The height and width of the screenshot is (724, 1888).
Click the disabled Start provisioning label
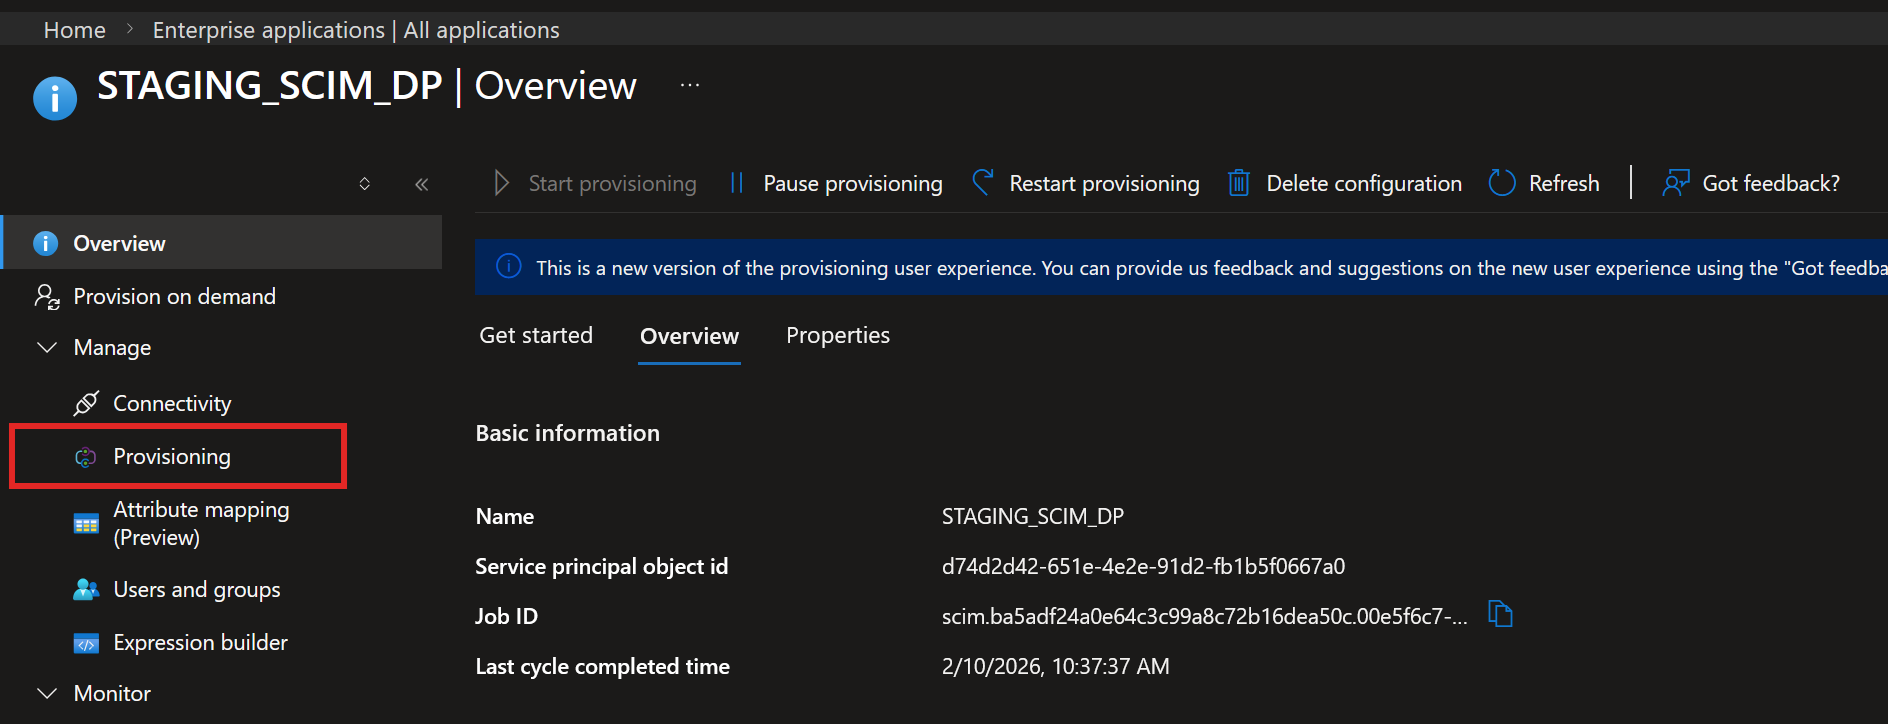(x=612, y=183)
